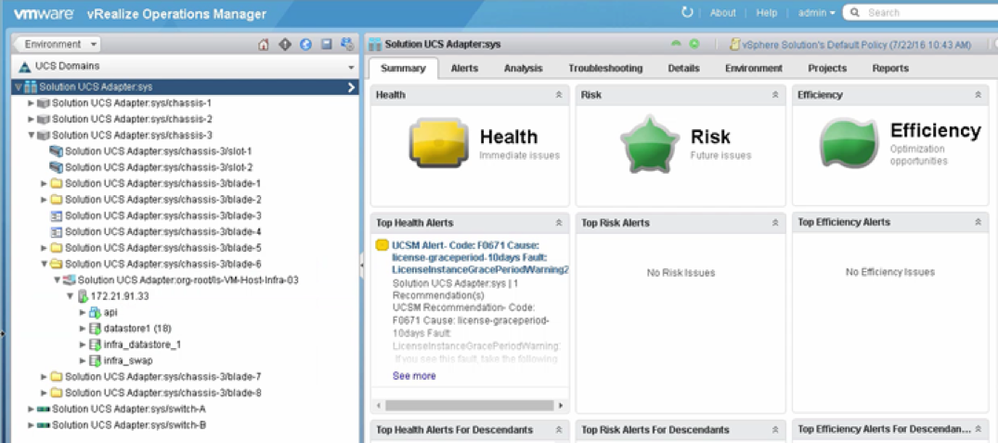Viewport: 998px width, 443px height.
Task: Select host 172.21.91.33 in tree
Action: tap(119, 296)
